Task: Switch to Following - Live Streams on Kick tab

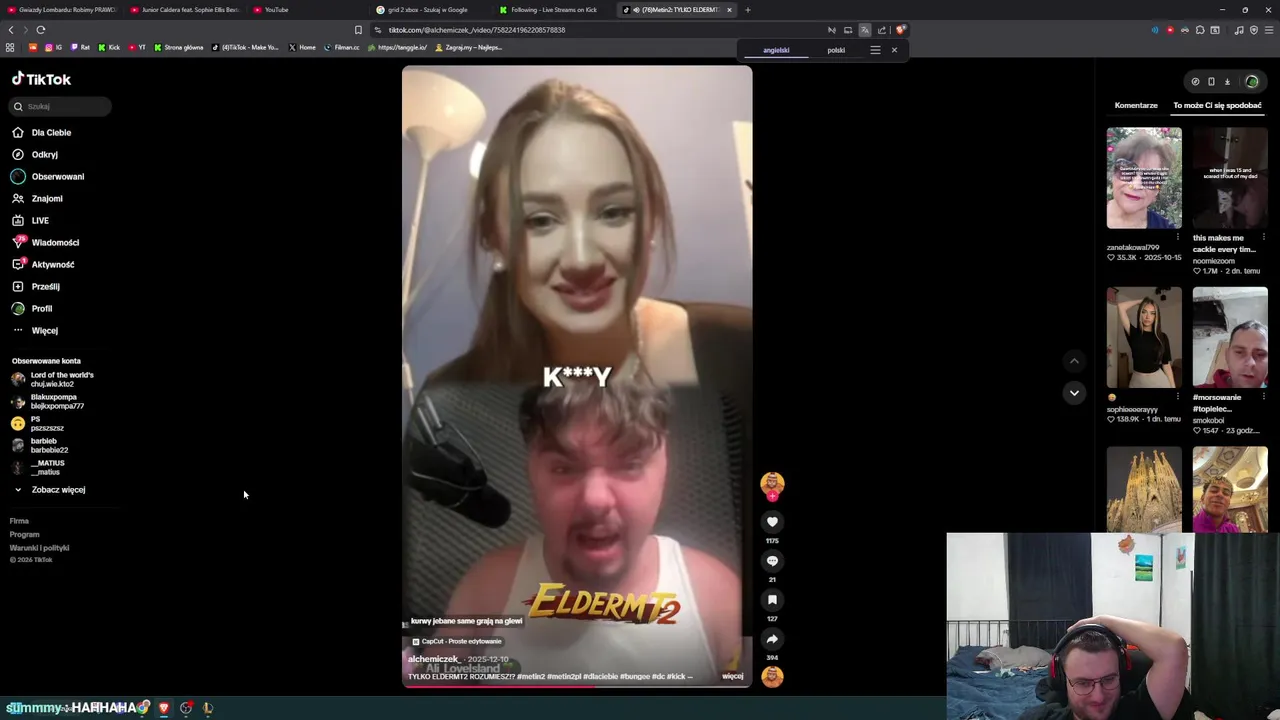Action: (555, 10)
